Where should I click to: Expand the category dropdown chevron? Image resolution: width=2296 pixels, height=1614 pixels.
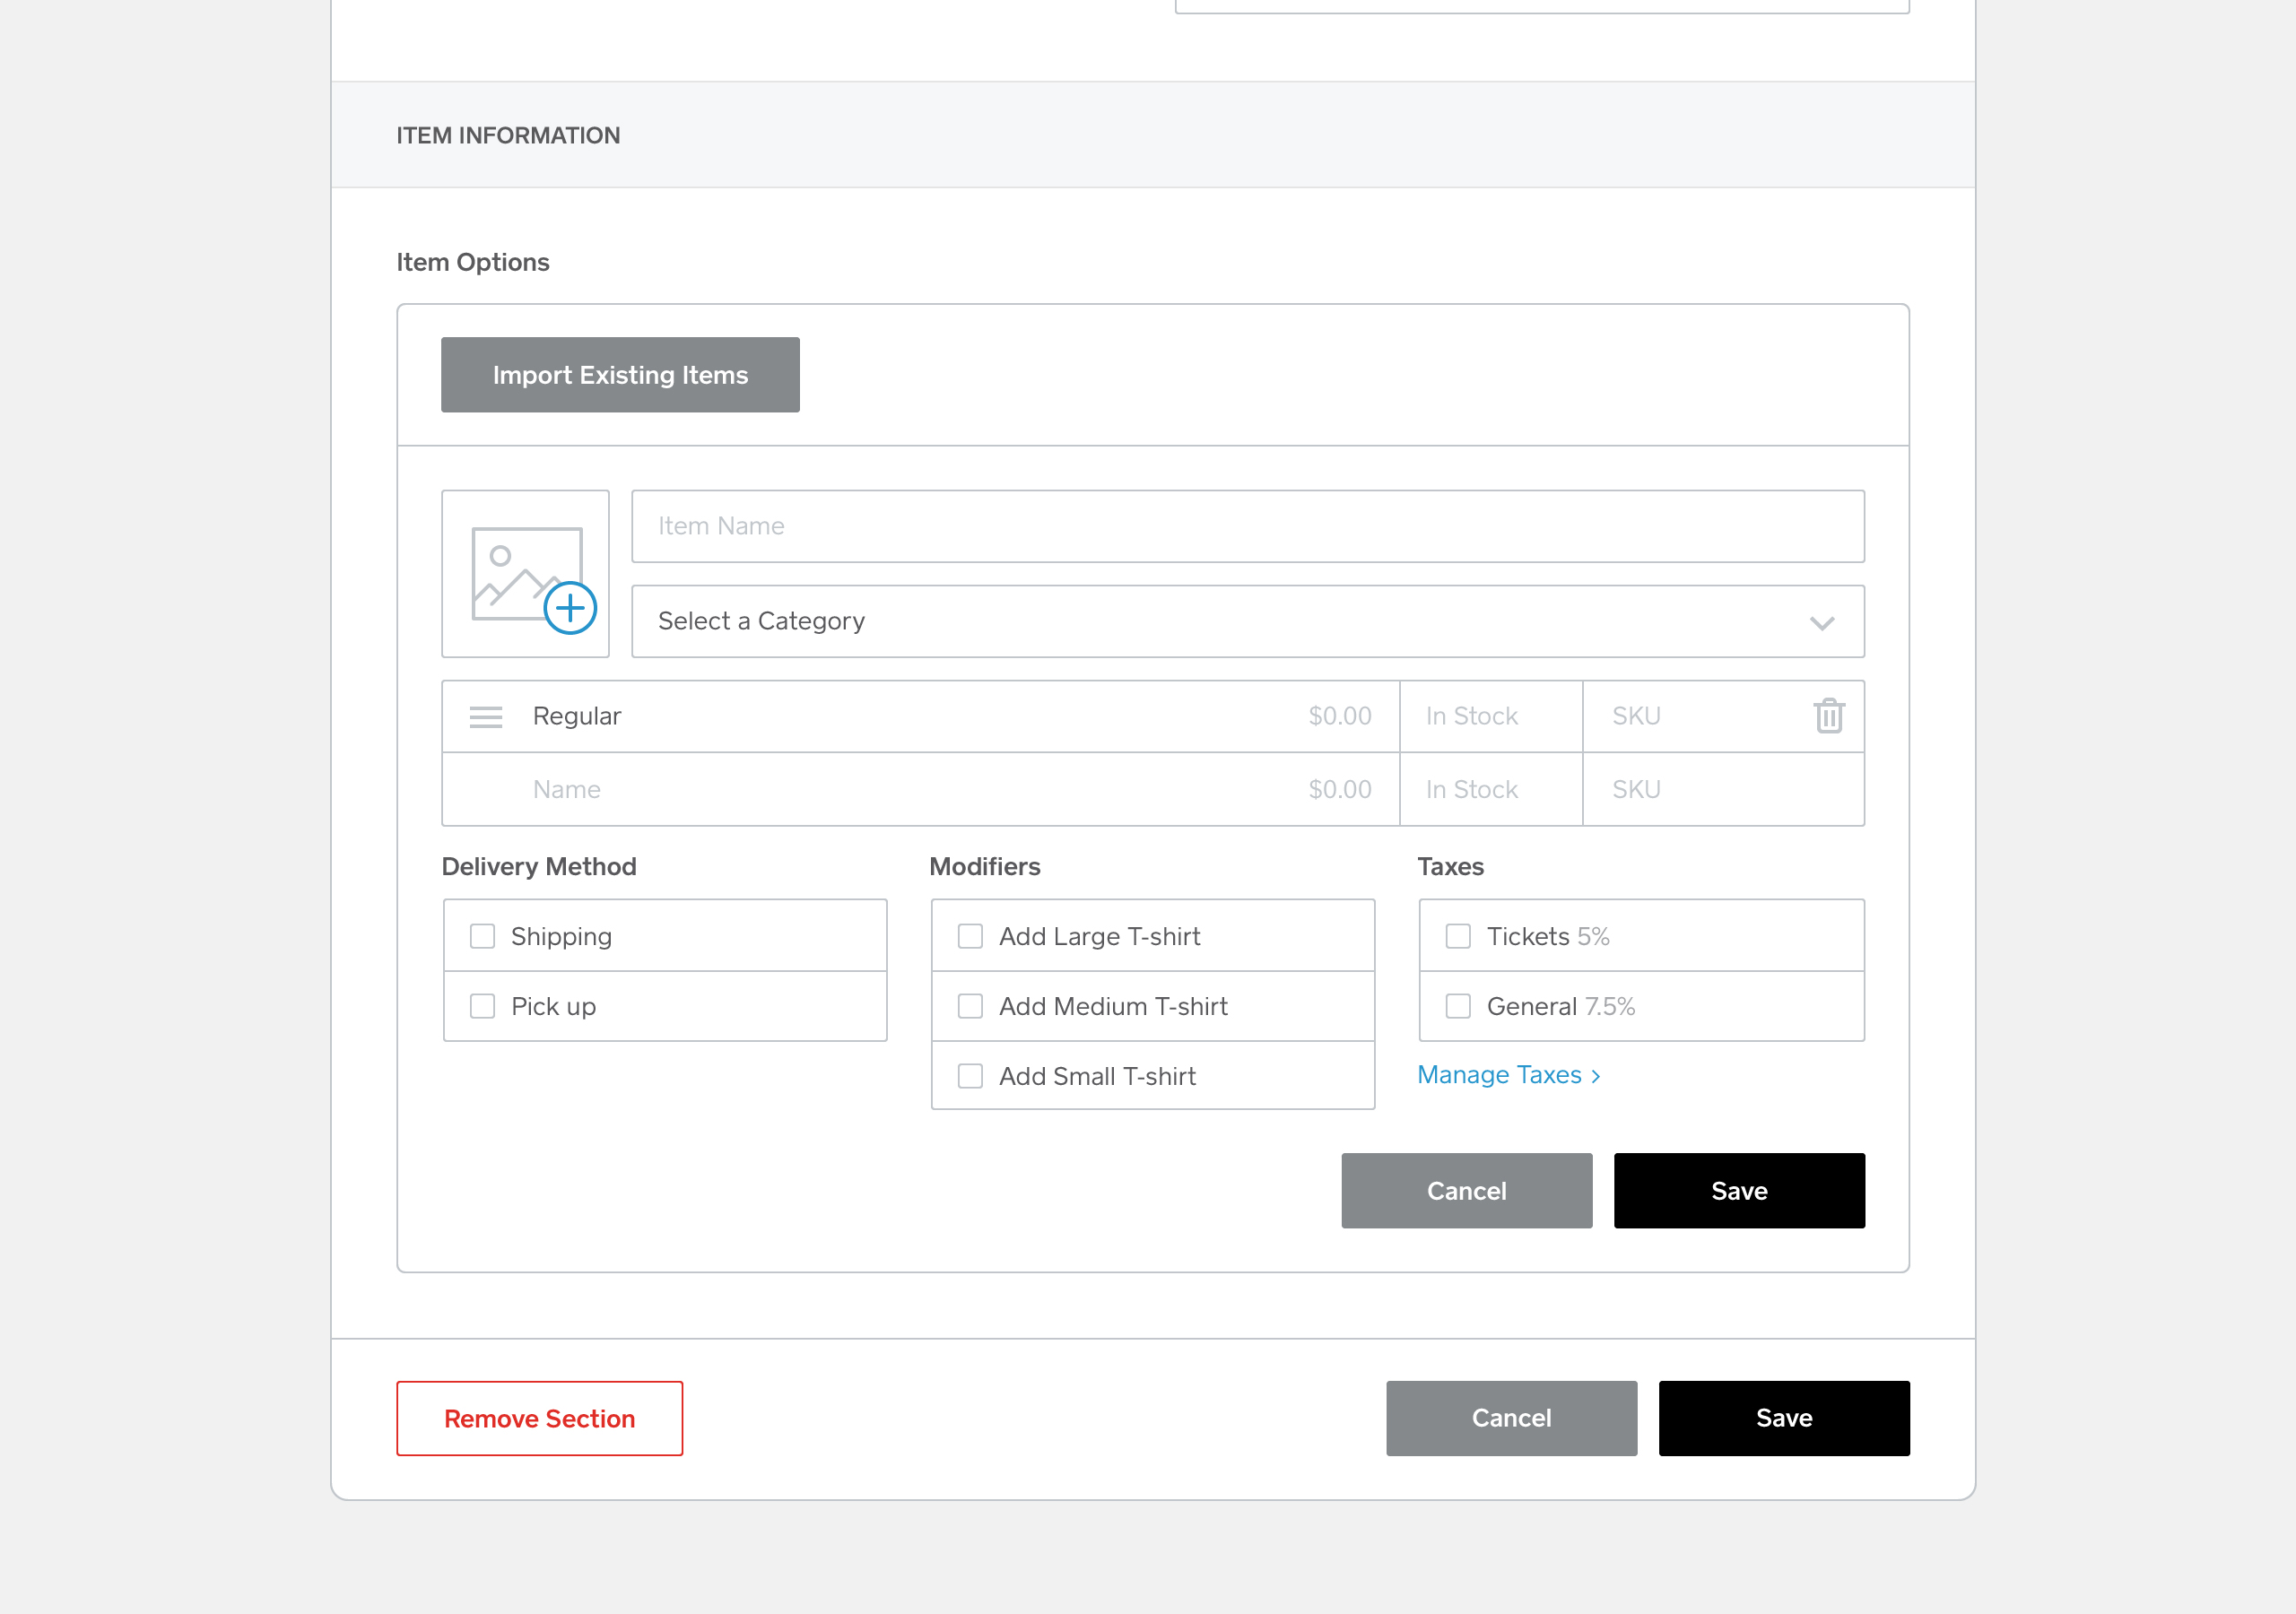(x=1821, y=623)
